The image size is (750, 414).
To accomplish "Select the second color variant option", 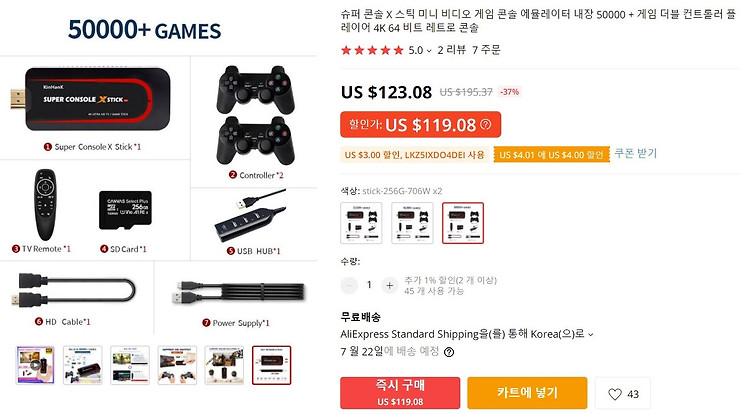I will point(412,223).
